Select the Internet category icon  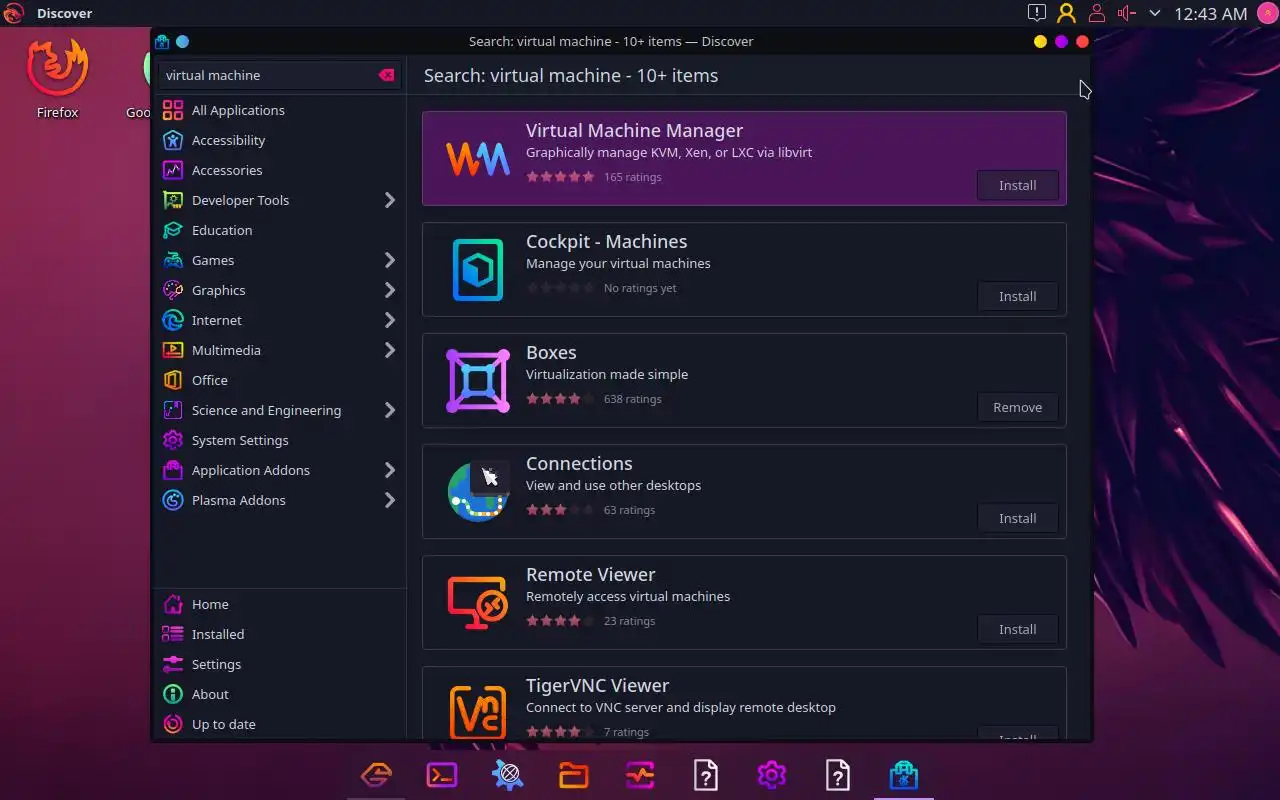pos(173,320)
